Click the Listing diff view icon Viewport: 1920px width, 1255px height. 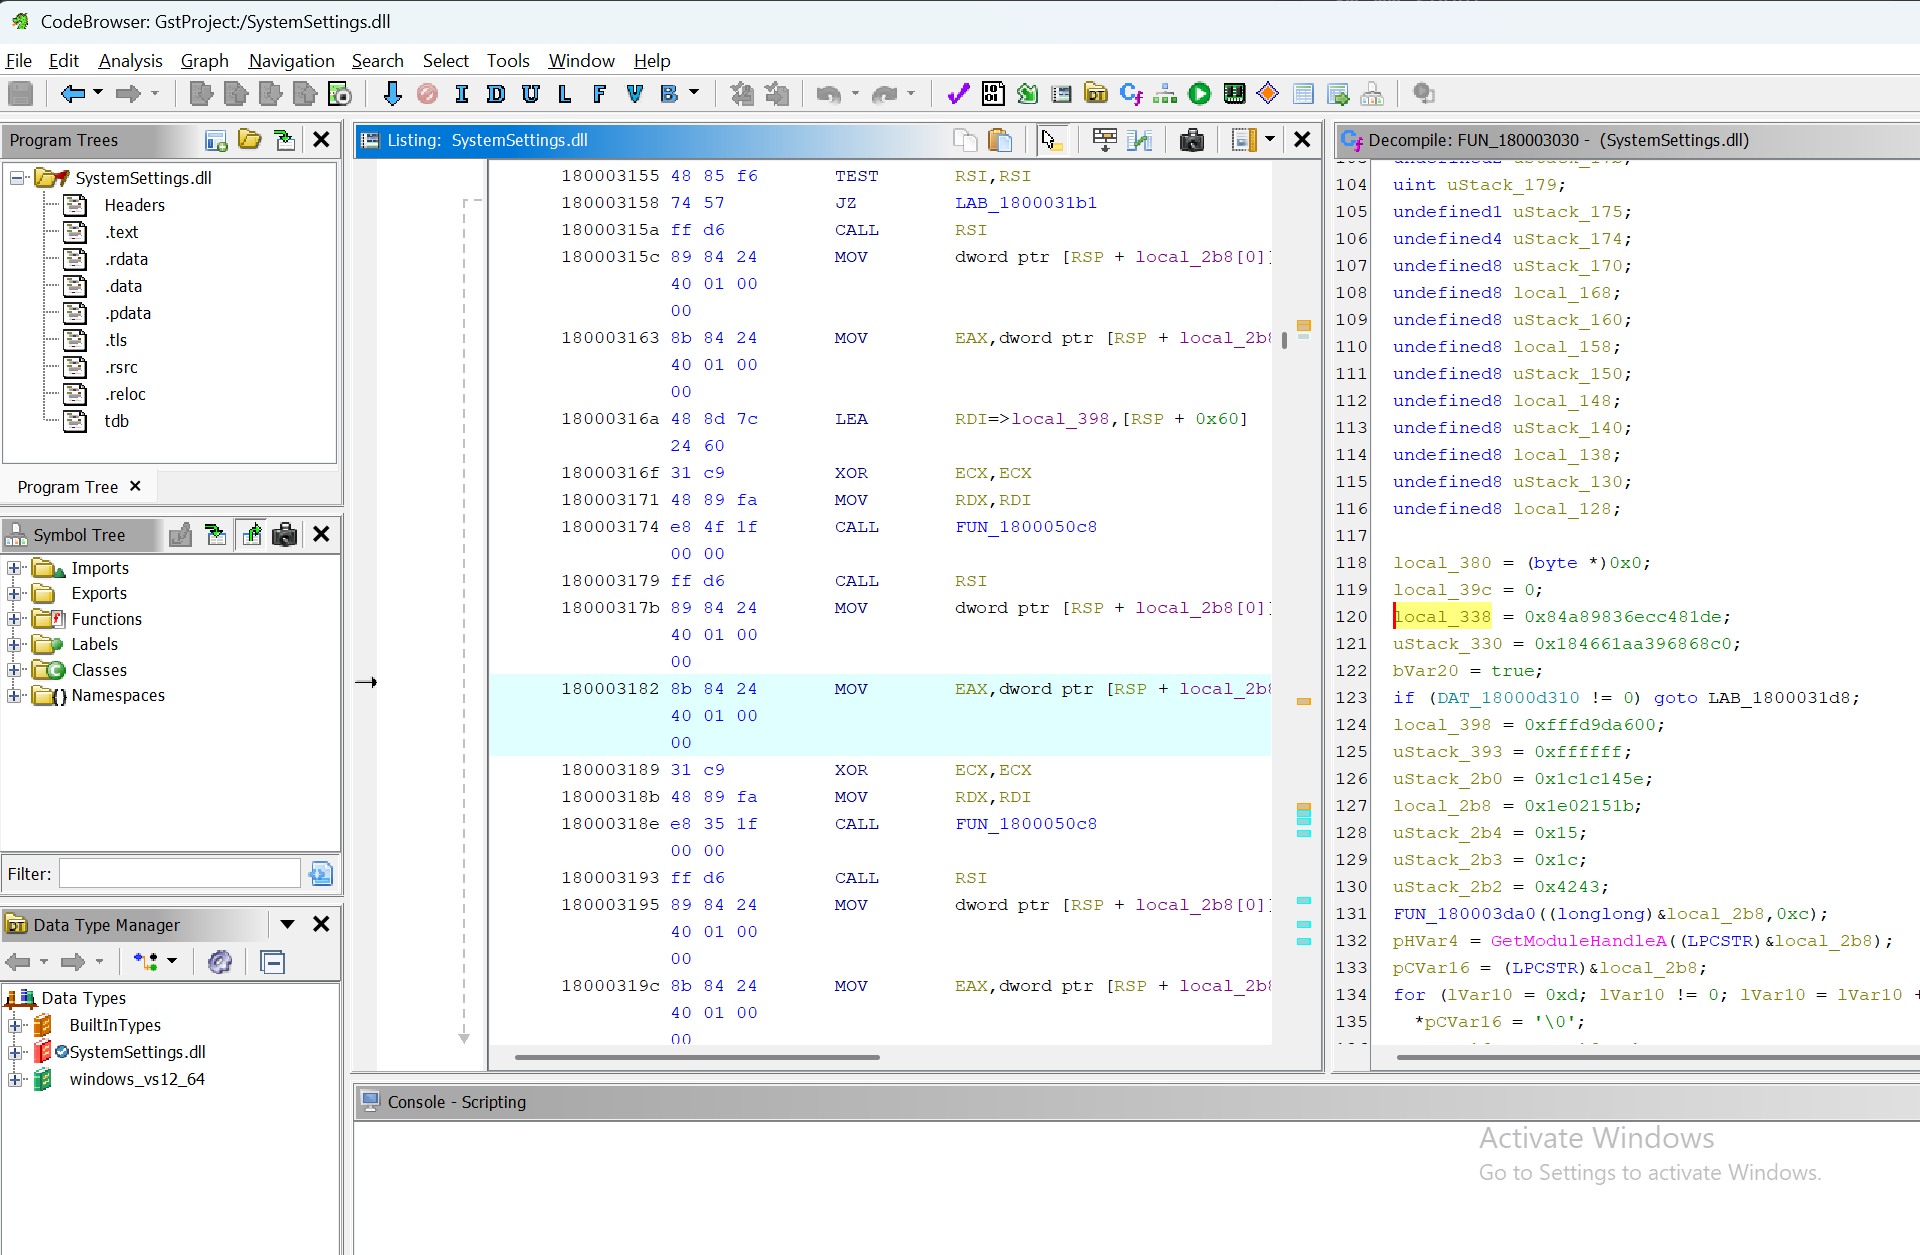[1139, 140]
